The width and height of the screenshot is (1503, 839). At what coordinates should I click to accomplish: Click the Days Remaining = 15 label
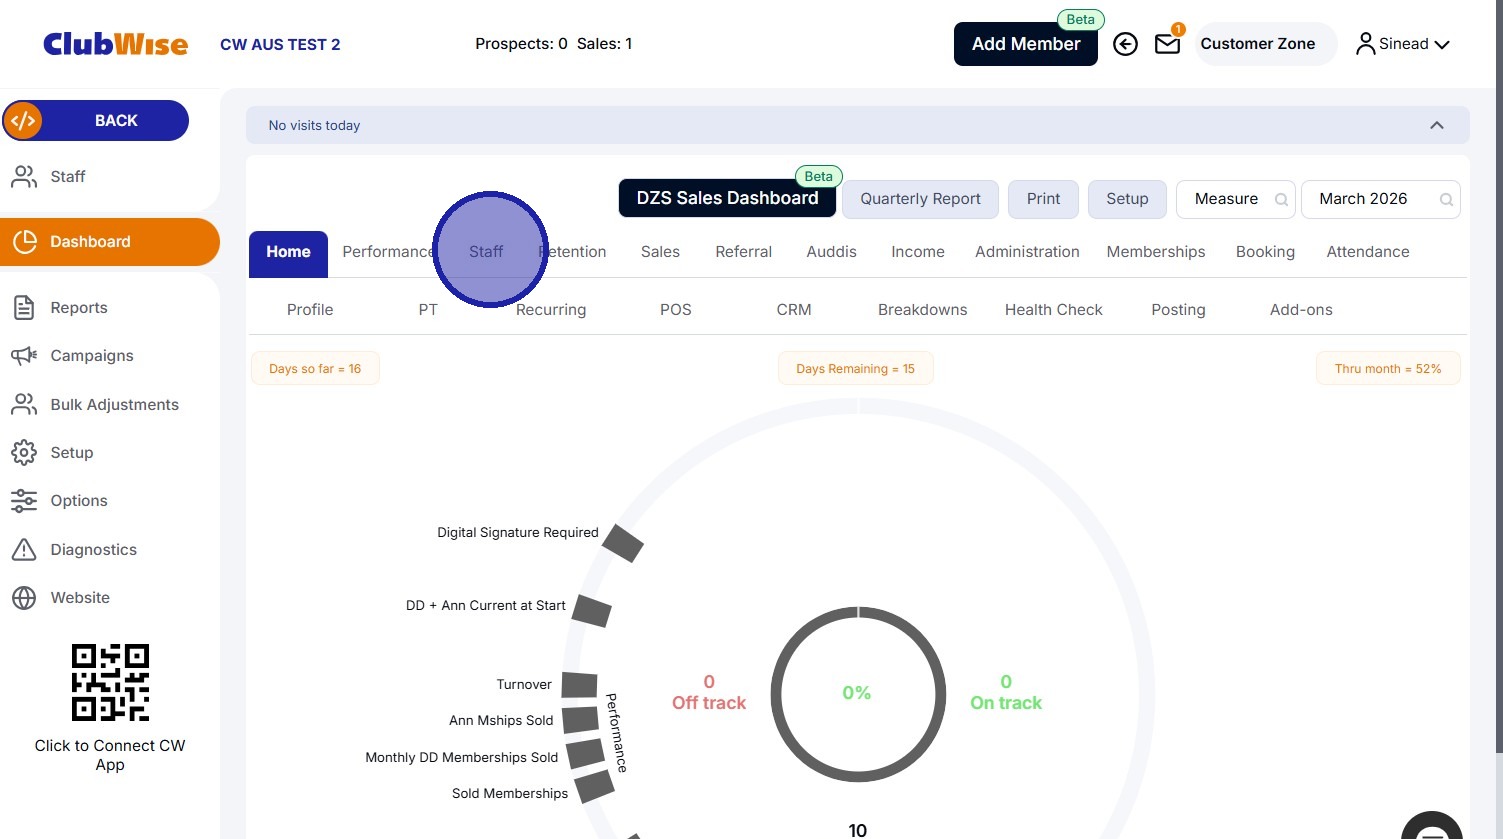pos(856,369)
